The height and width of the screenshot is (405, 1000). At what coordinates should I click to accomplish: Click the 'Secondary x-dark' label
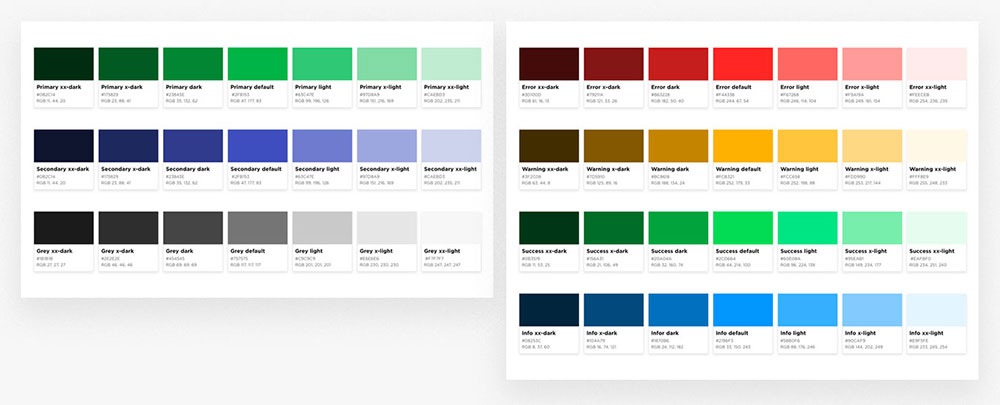(x=126, y=169)
